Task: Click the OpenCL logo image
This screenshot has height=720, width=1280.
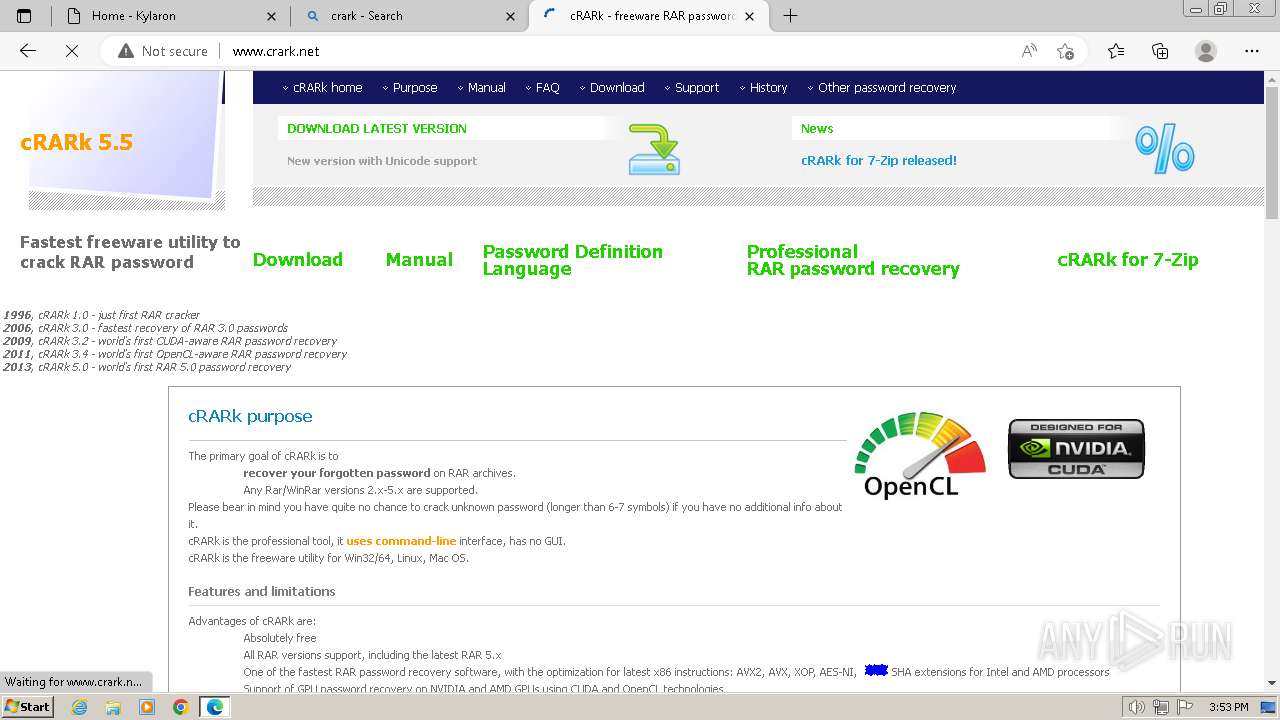Action: [x=920, y=454]
